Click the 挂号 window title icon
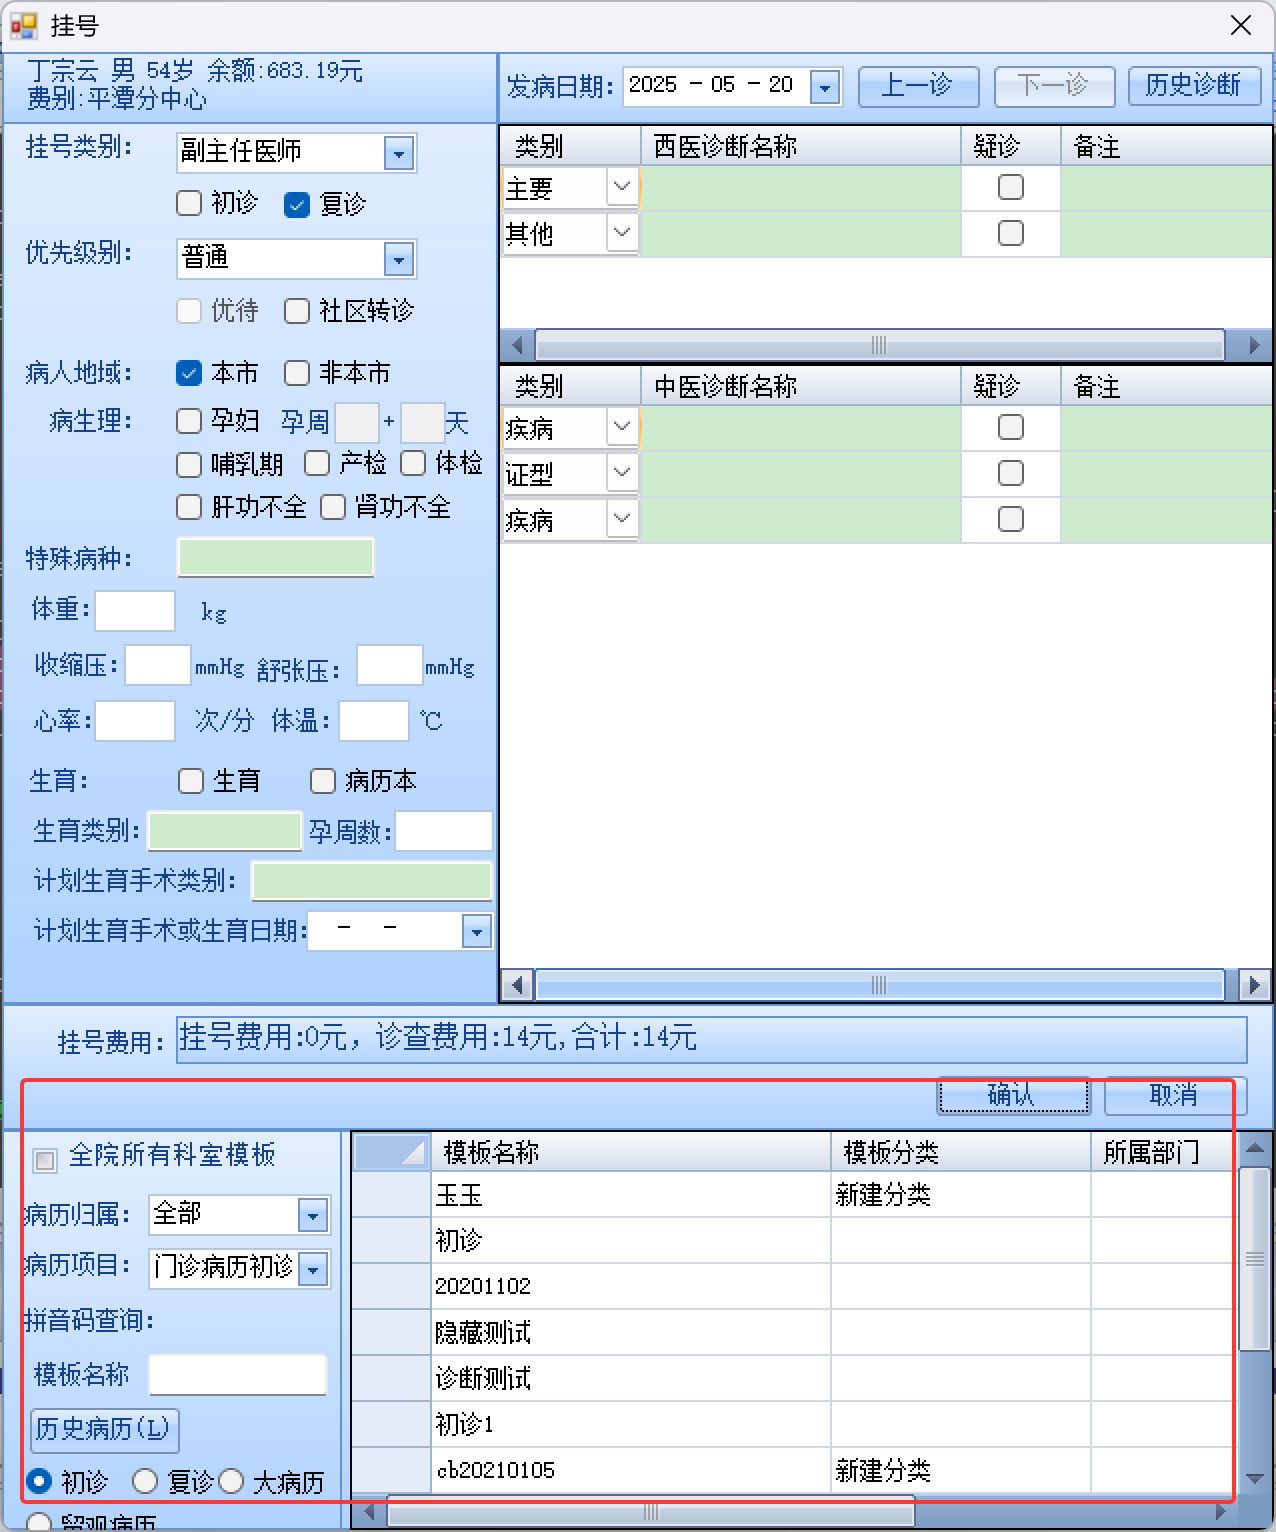 (x=23, y=25)
